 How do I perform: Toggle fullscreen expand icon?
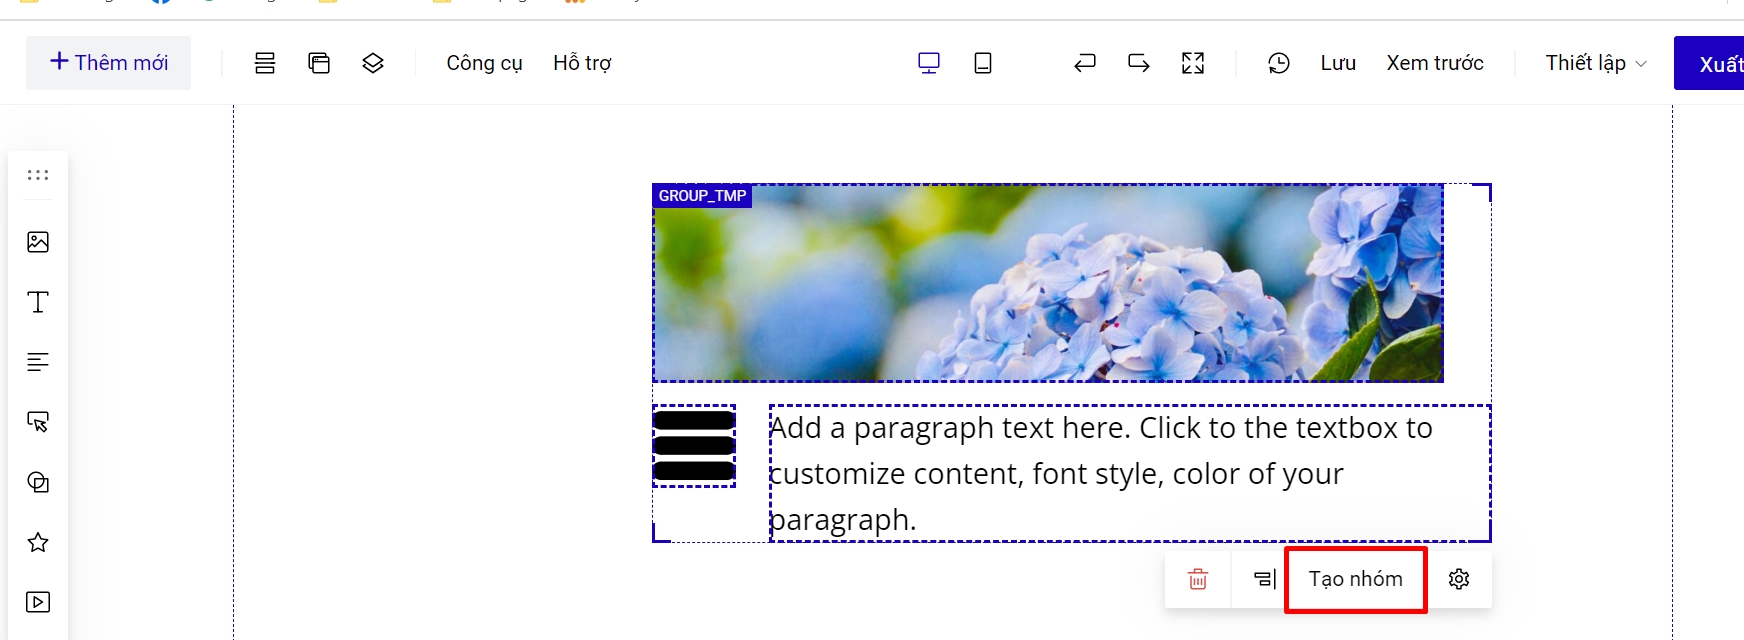click(1193, 63)
